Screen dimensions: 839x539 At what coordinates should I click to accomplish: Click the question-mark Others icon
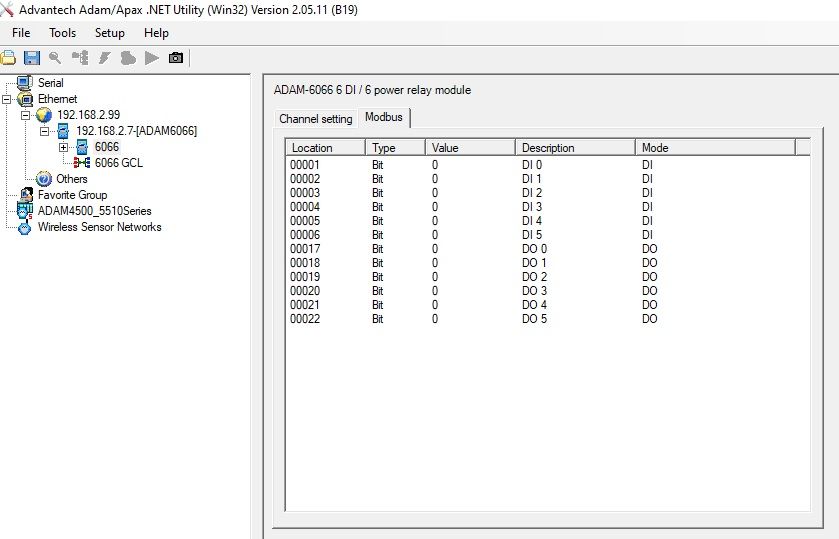coord(44,179)
